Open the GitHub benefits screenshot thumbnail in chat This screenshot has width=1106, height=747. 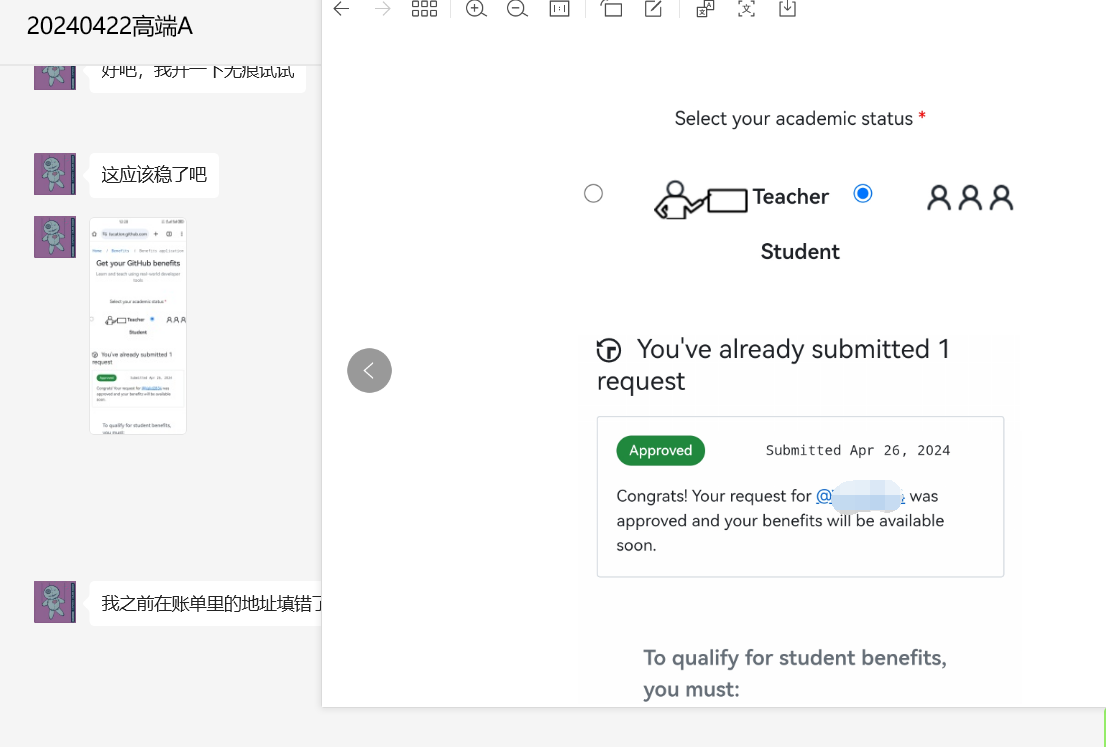pos(138,326)
